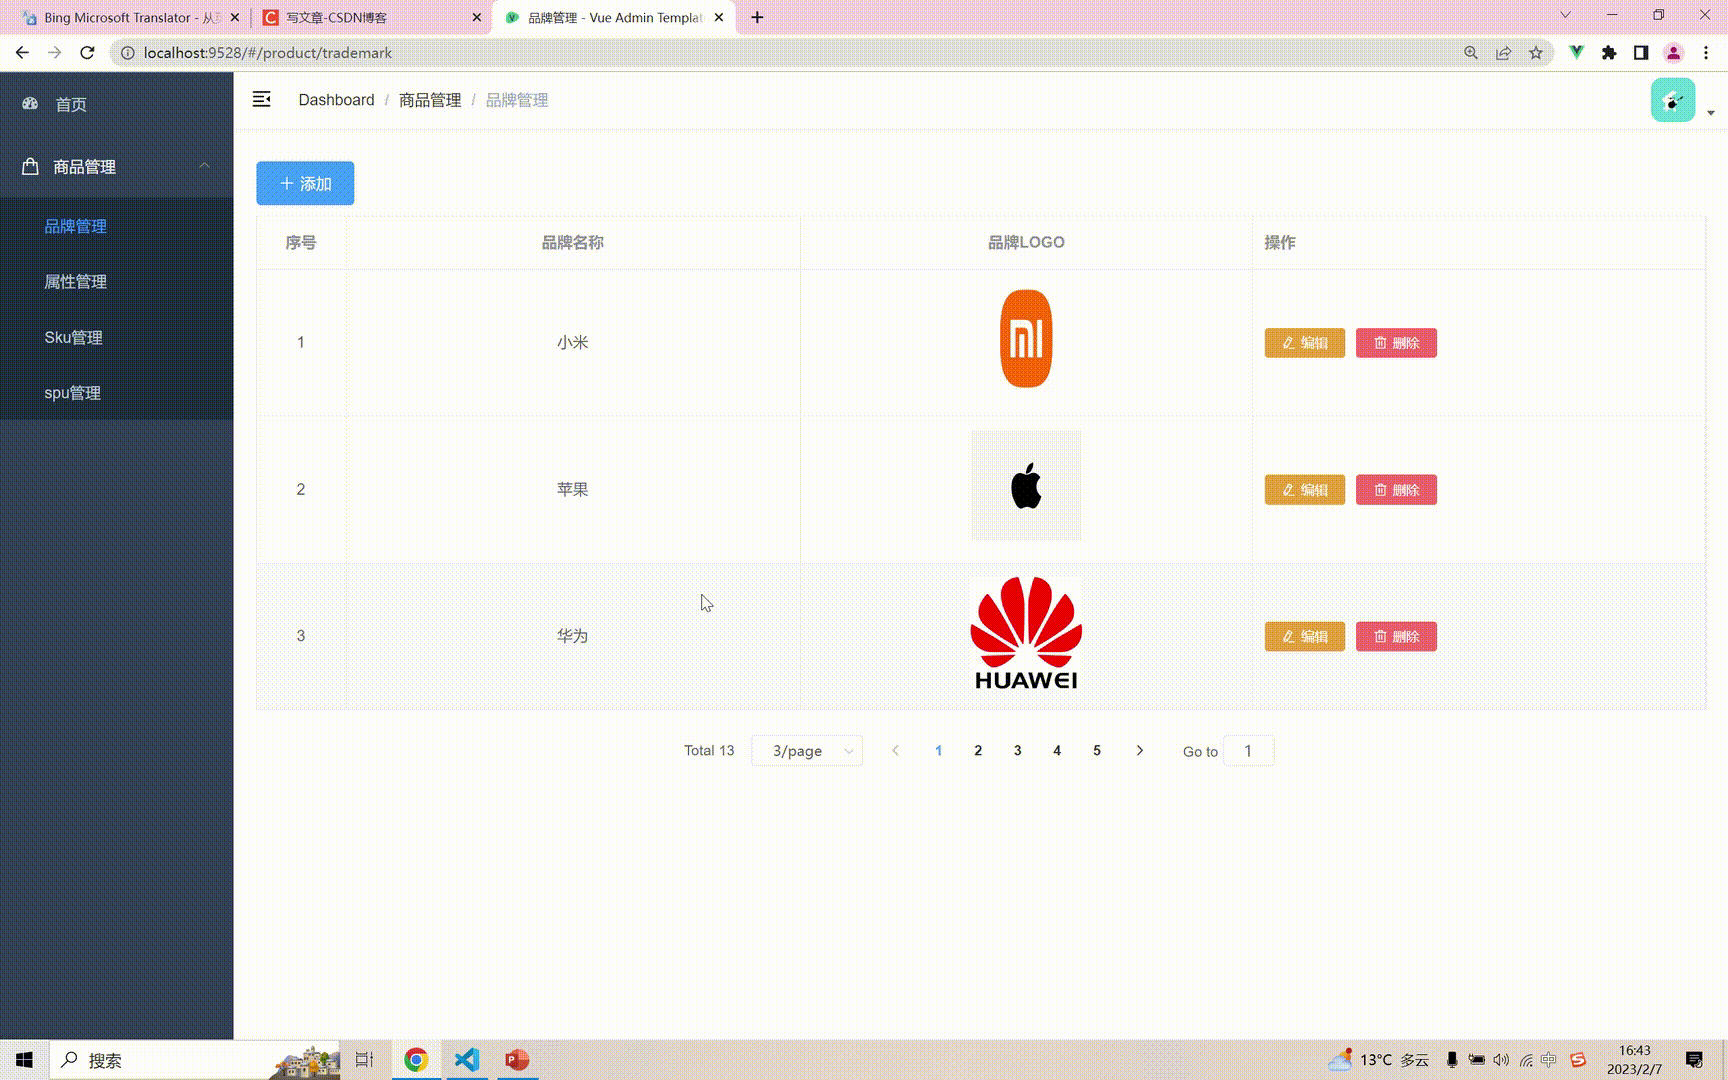Viewport: 1728px width, 1080px height.
Task: Toggle the sidebar hamburger icon
Action: coord(262,99)
